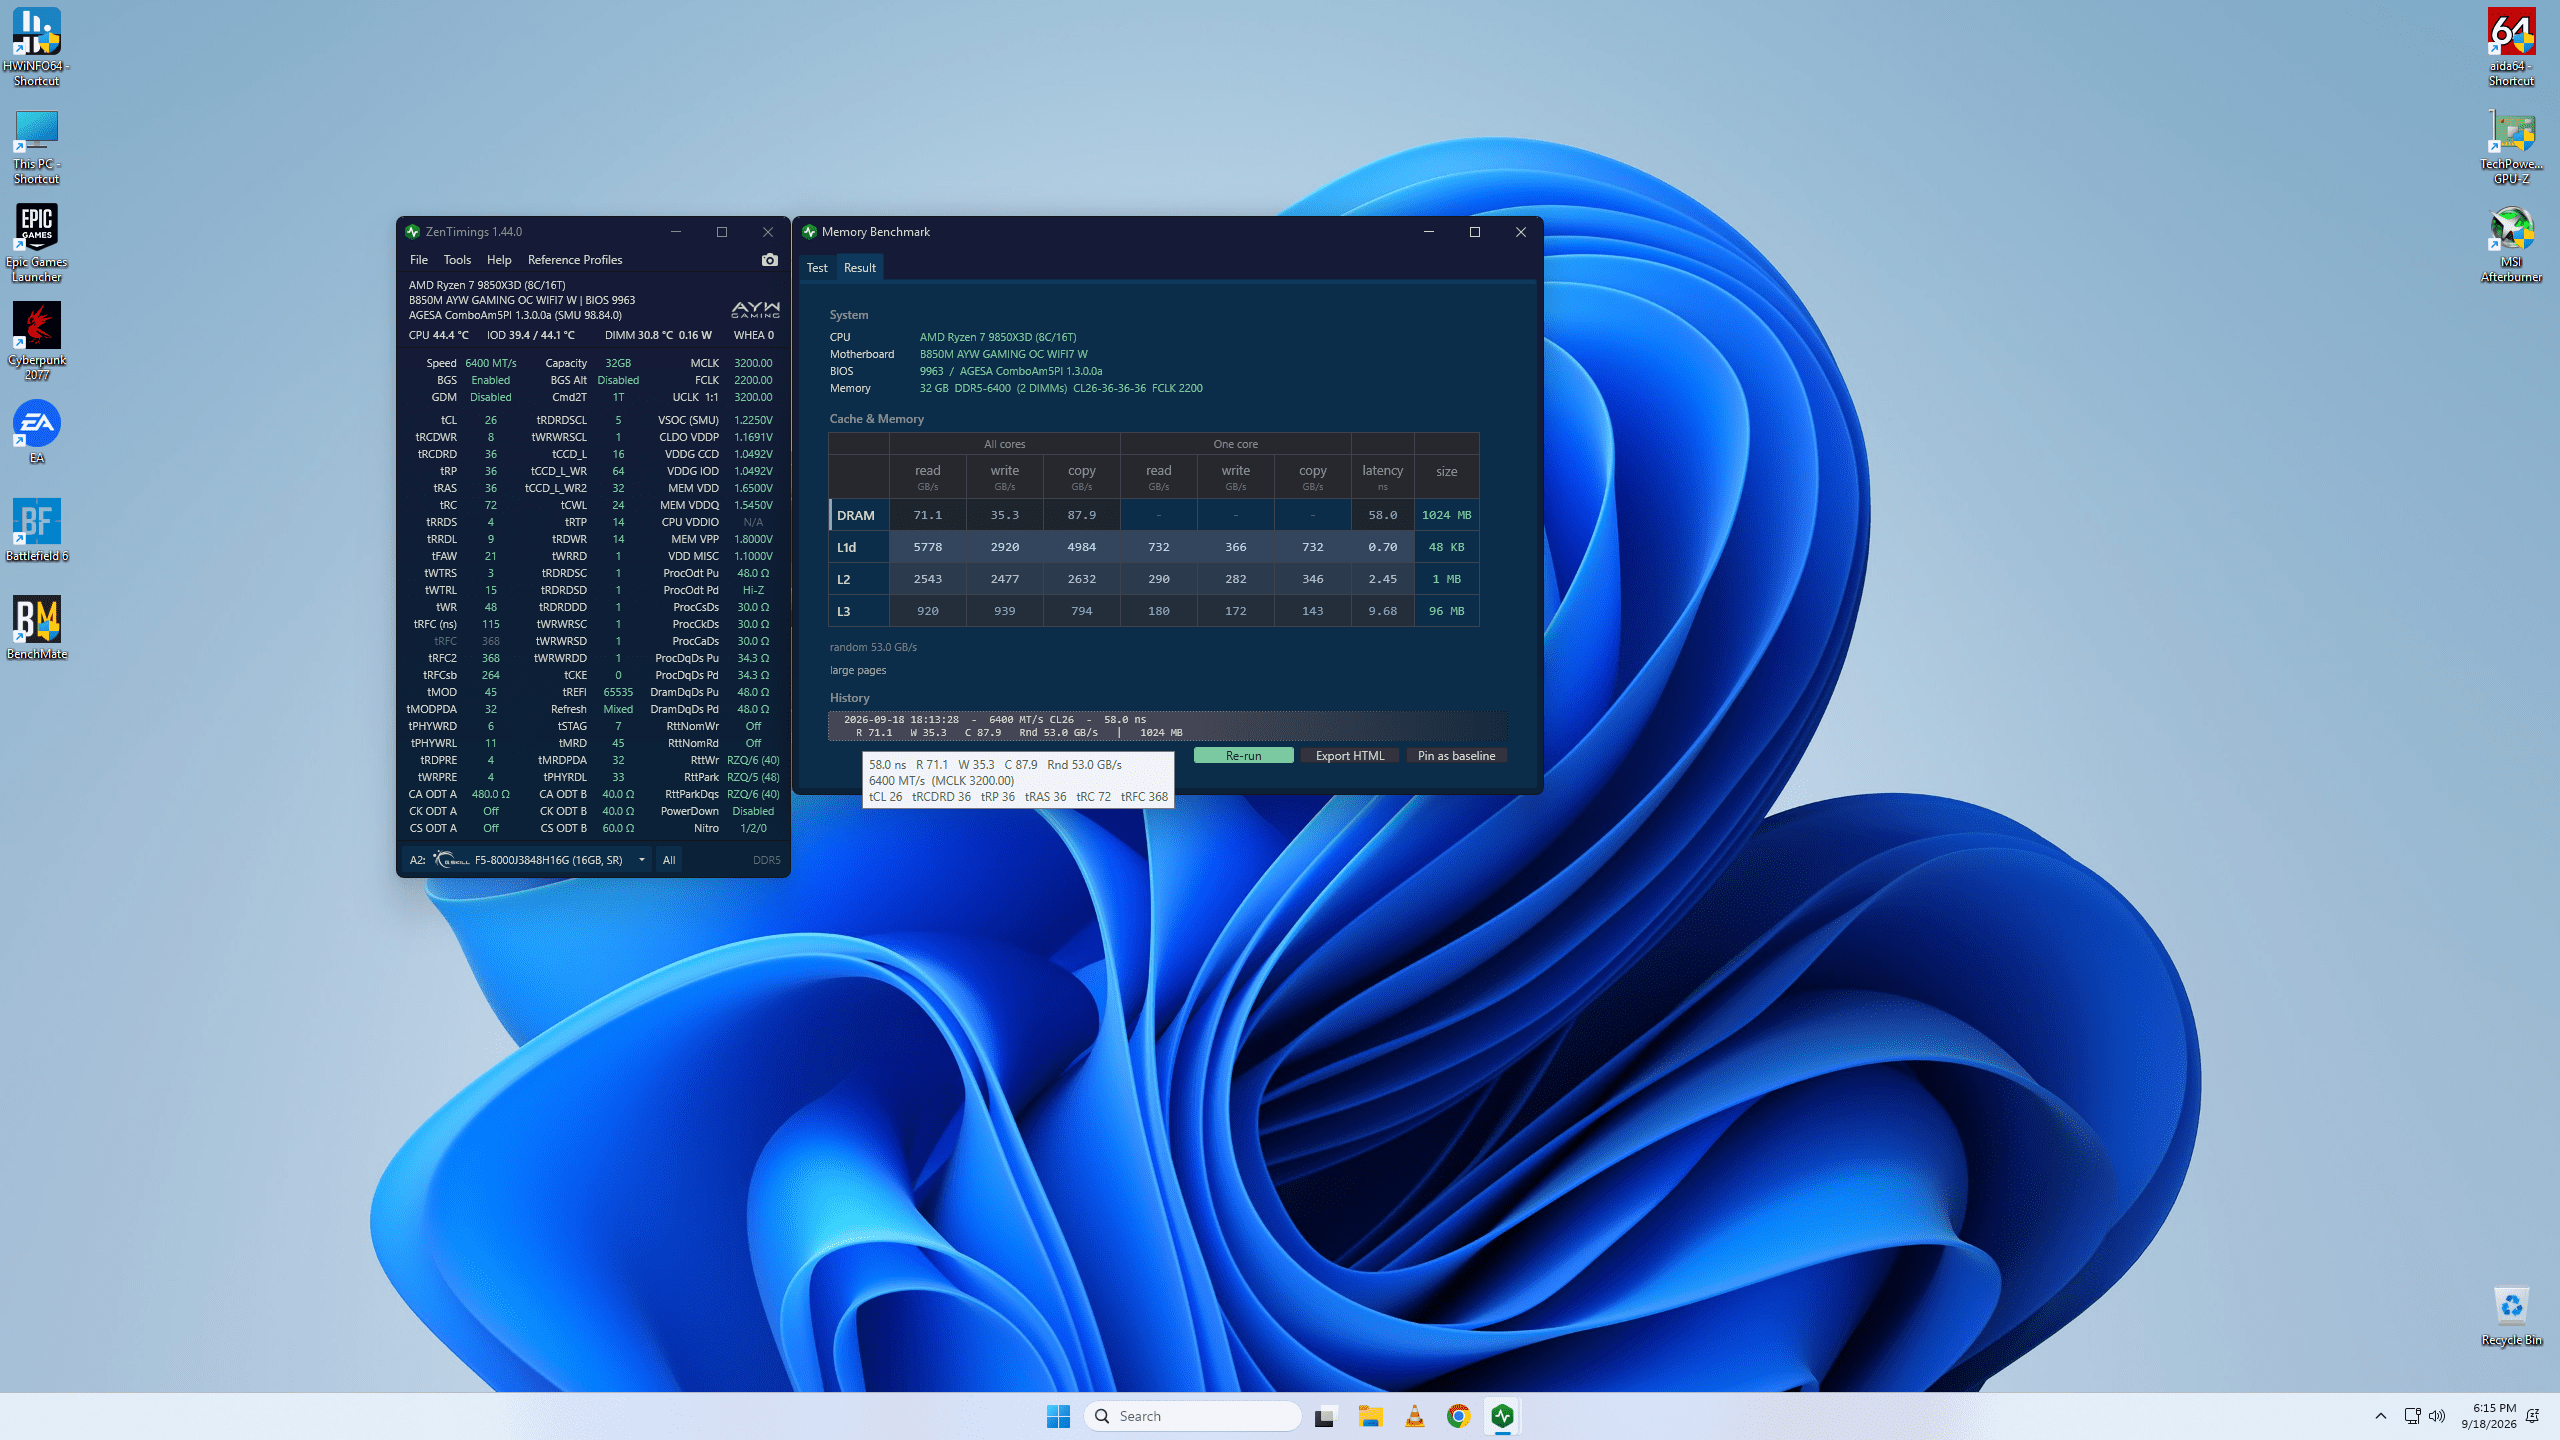This screenshot has height=1440, width=2560.
Task: Click the taskbar Search box
Action: pos(1192,1416)
